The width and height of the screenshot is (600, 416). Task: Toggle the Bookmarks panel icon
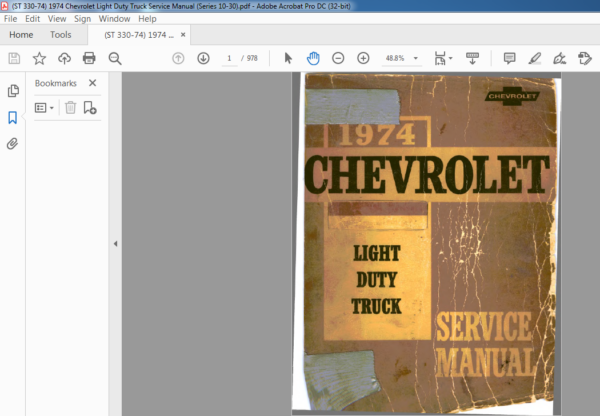(x=13, y=117)
